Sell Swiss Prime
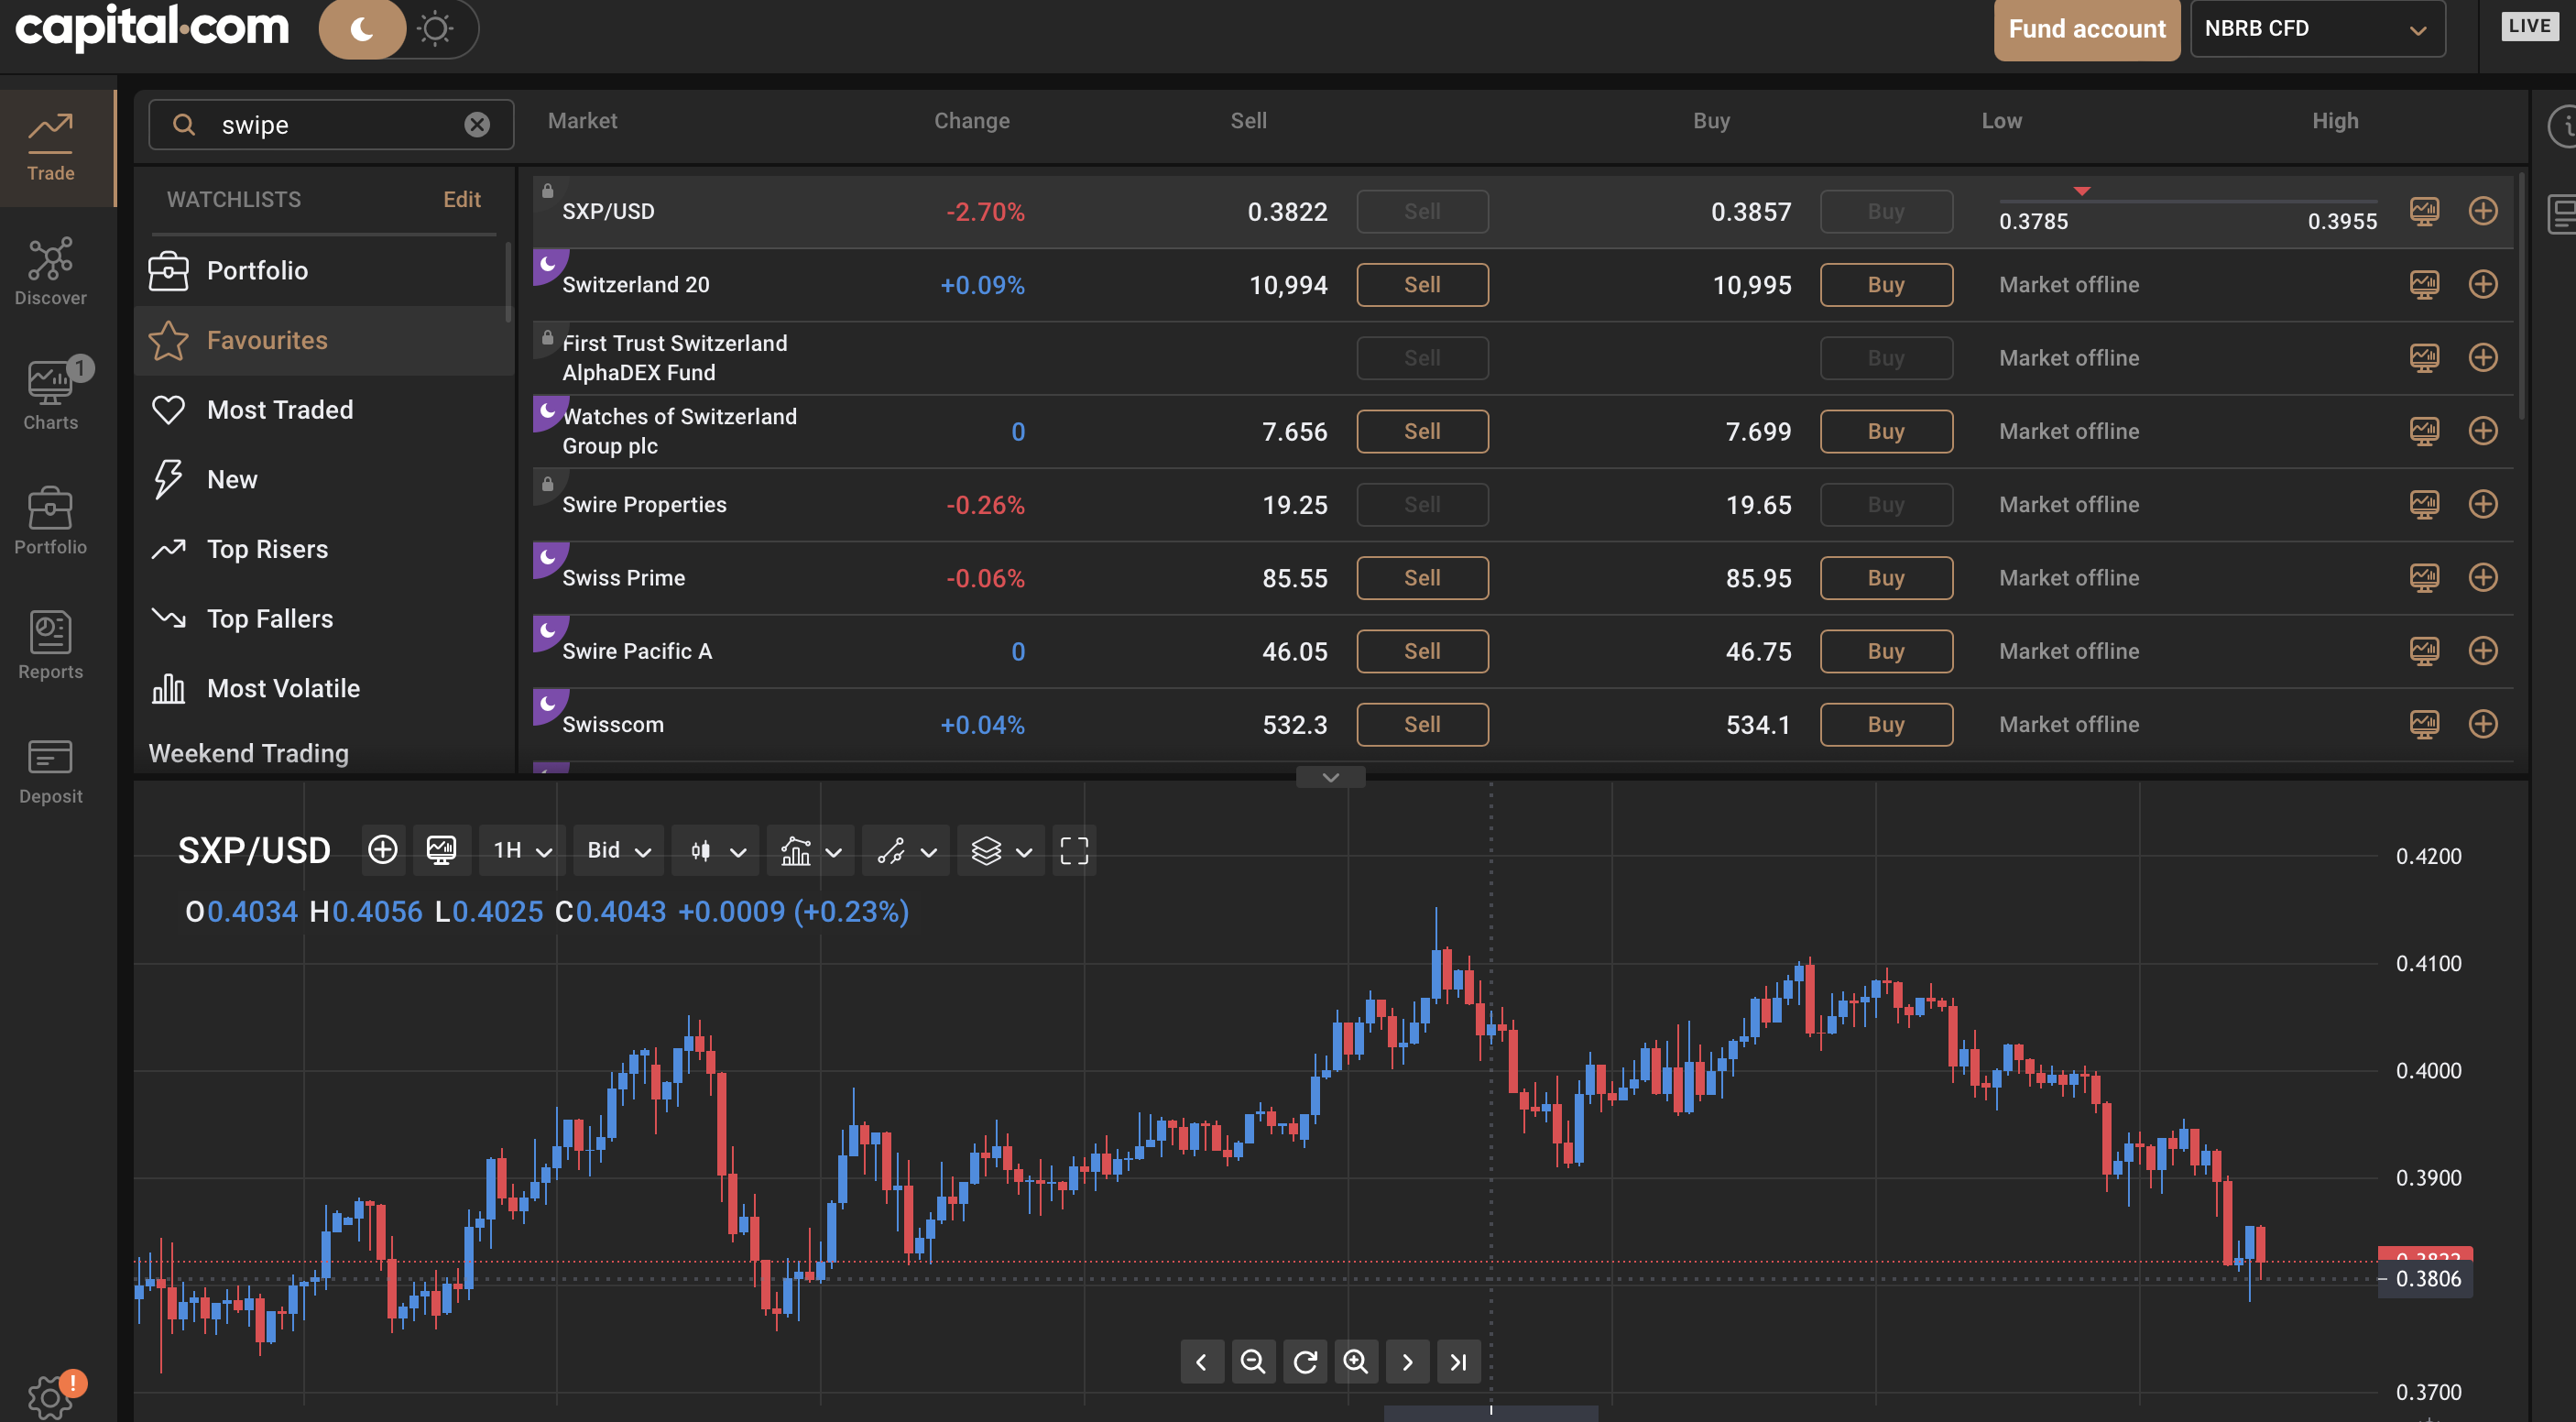Screen dimensions: 2576x1422 pos(1421,578)
